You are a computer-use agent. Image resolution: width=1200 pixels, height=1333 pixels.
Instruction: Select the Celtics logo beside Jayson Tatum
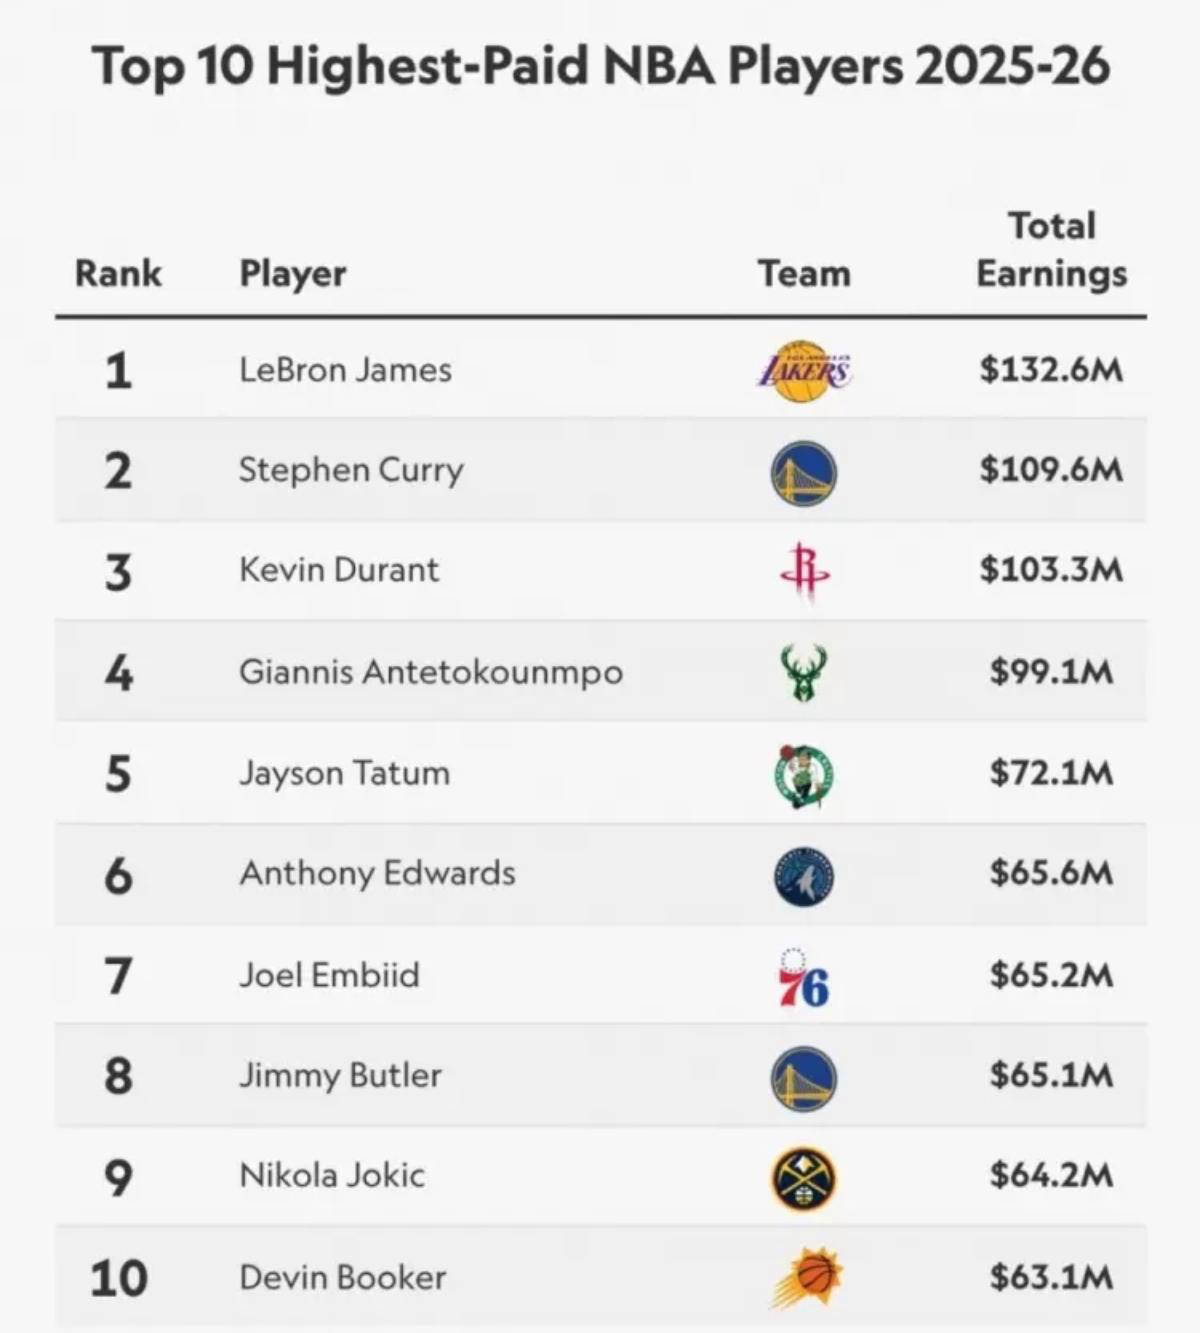coord(804,775)
